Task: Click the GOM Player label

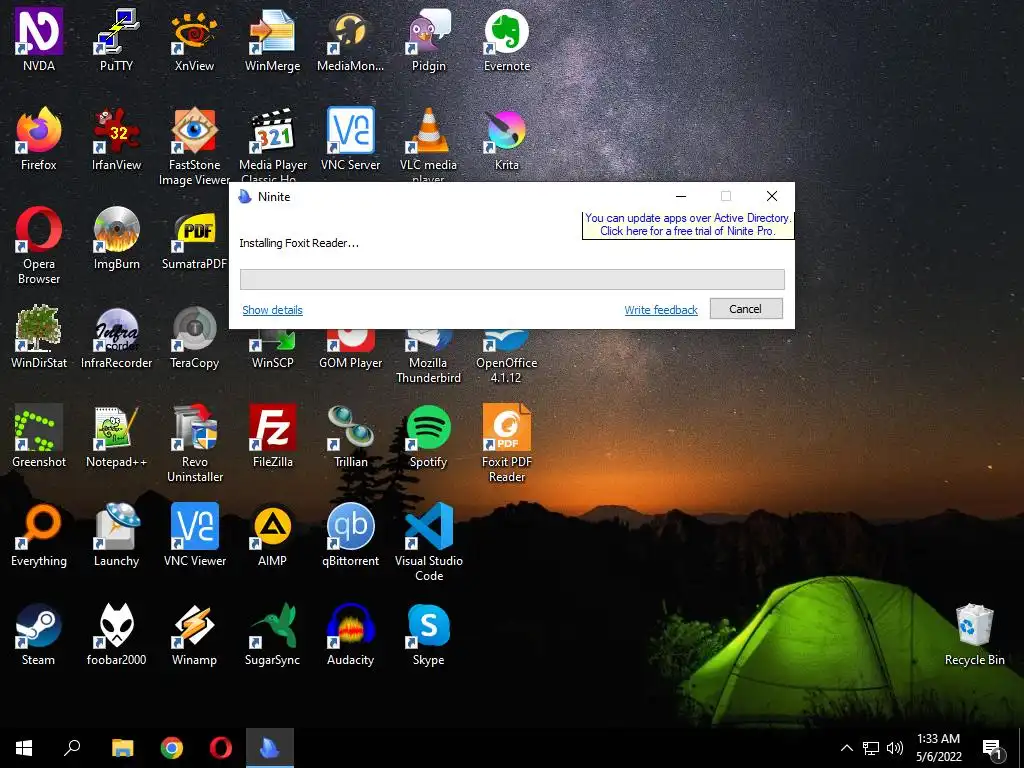Action: click(x=350, y=363)
